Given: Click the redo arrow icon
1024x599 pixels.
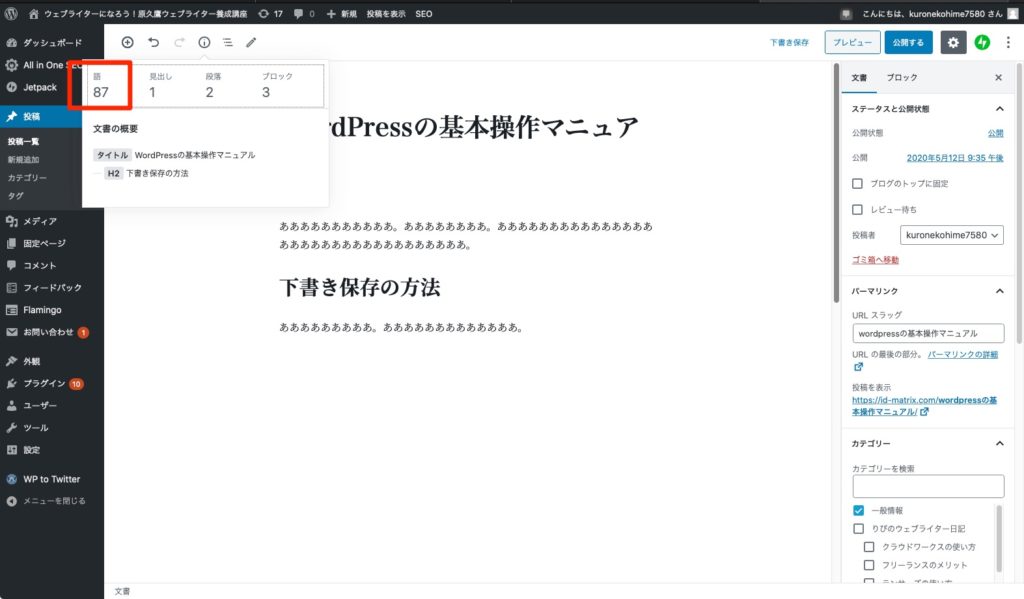Looking at the screenshot, I should coord(179,42).
